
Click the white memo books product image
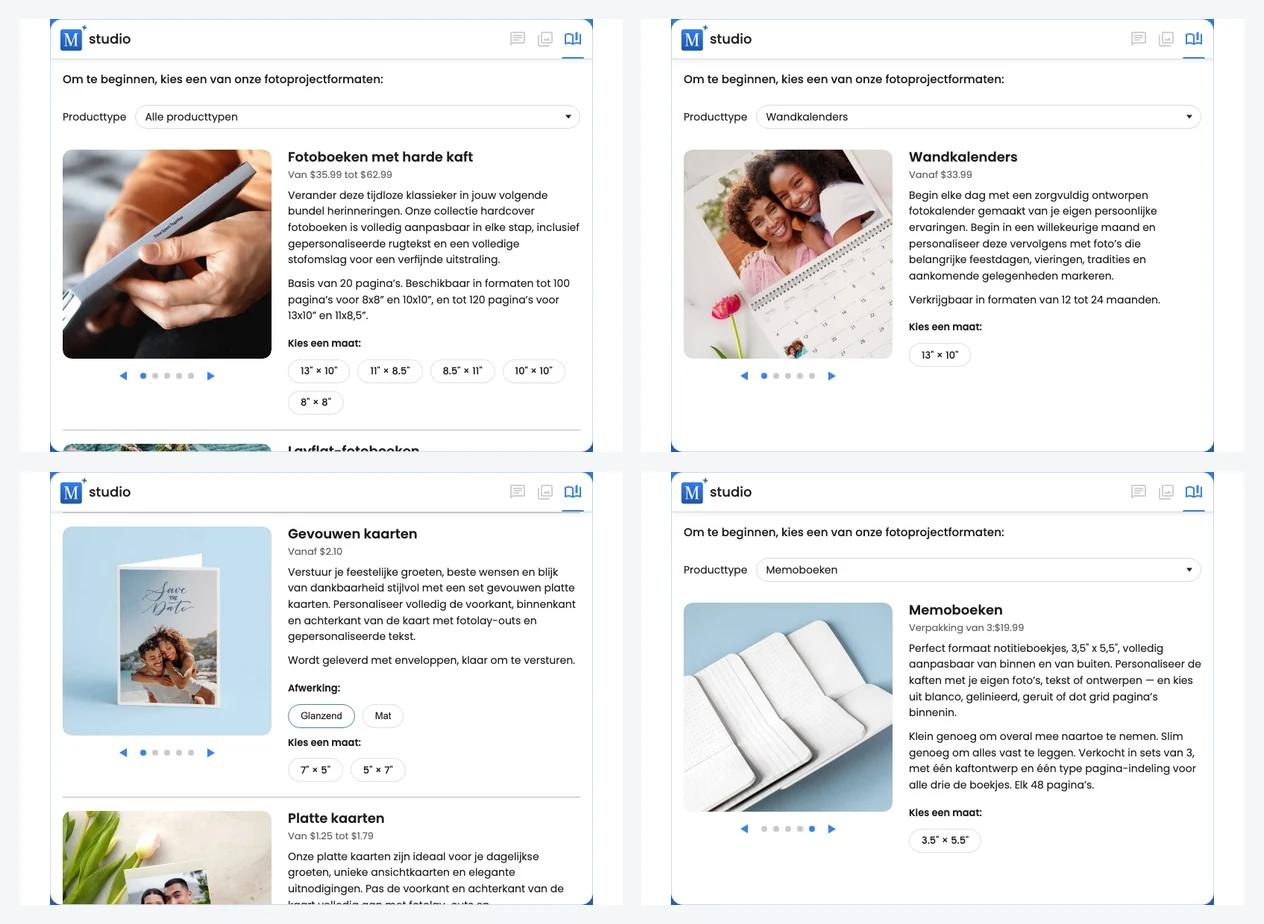pyautogui.click(x=788, y=707)
